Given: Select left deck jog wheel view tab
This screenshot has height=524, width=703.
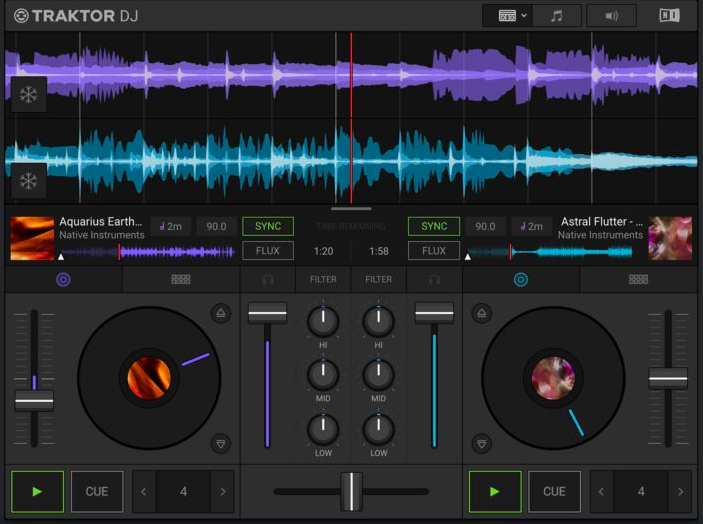Looking at the screenshot, I should 63,280.
